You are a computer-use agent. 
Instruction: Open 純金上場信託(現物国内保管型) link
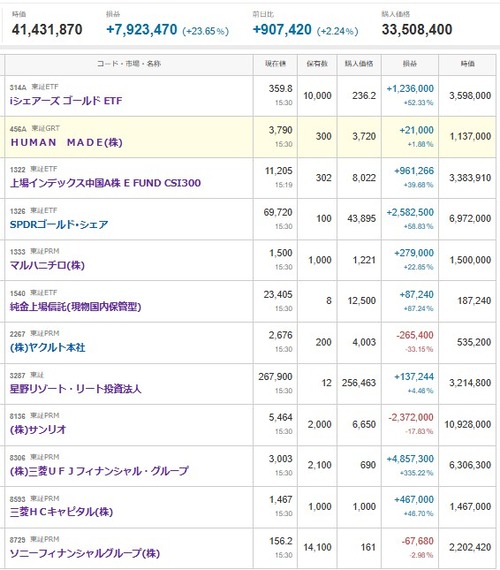pos(75,307)
